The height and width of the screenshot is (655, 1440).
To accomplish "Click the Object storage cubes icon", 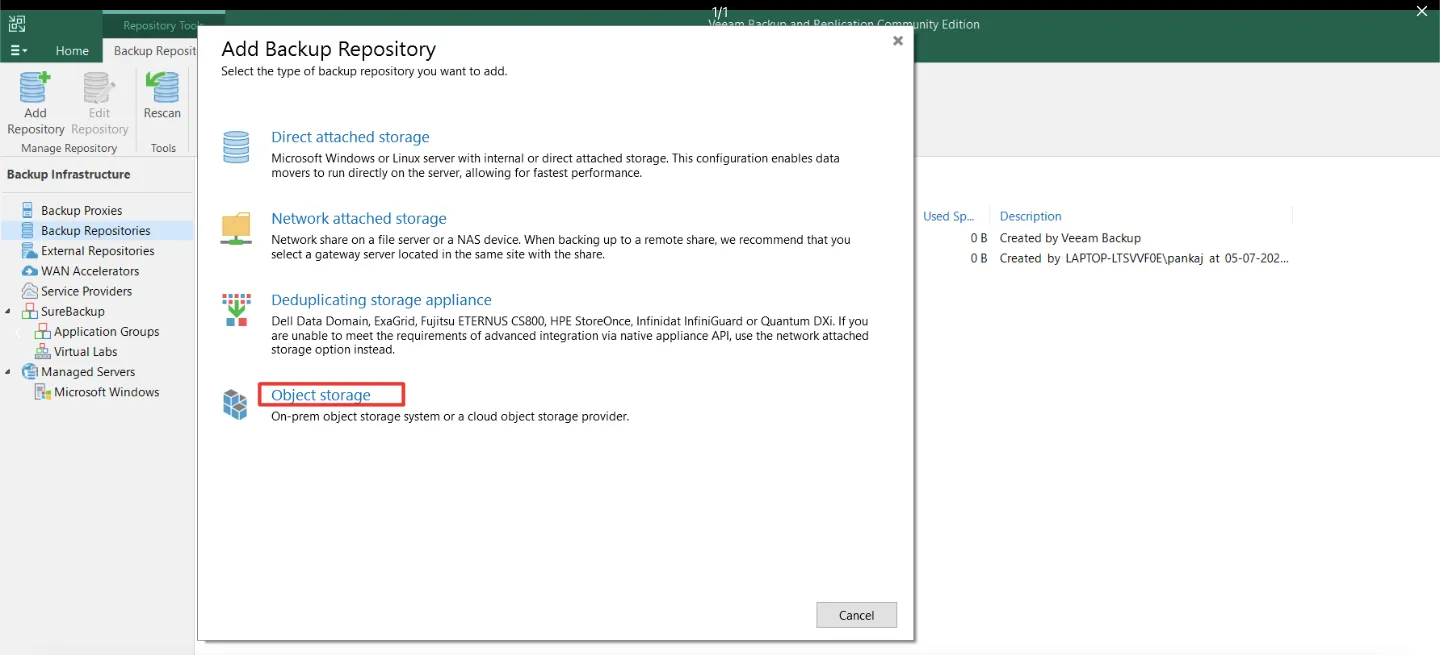I will click(236, 405).
